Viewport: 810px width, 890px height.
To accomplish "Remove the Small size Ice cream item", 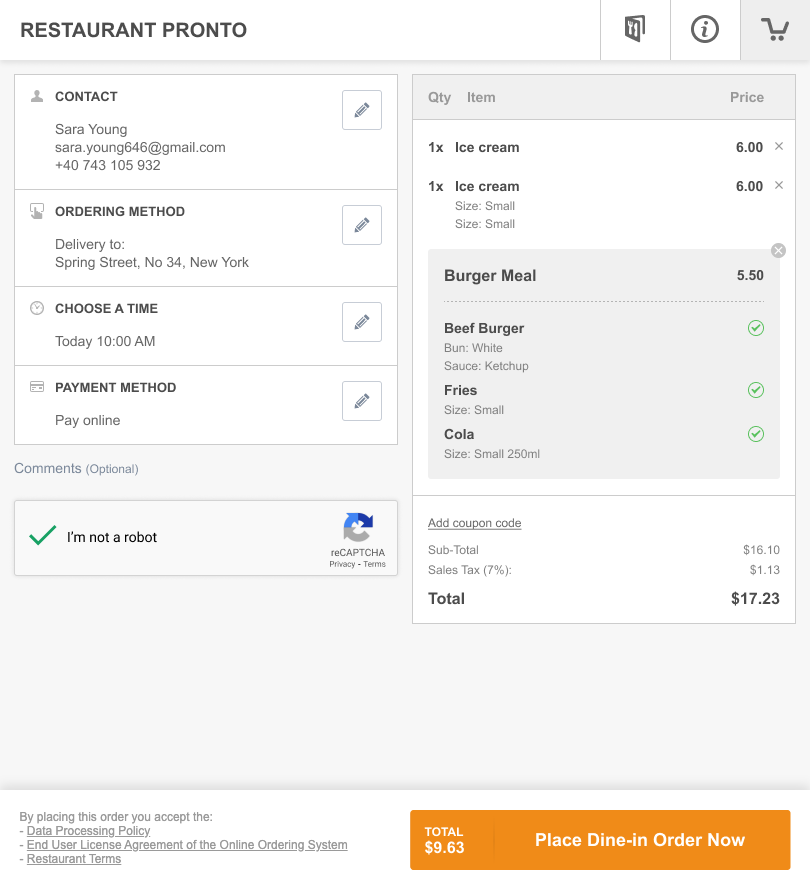I will pyautogui.click(x=779, y=186).
